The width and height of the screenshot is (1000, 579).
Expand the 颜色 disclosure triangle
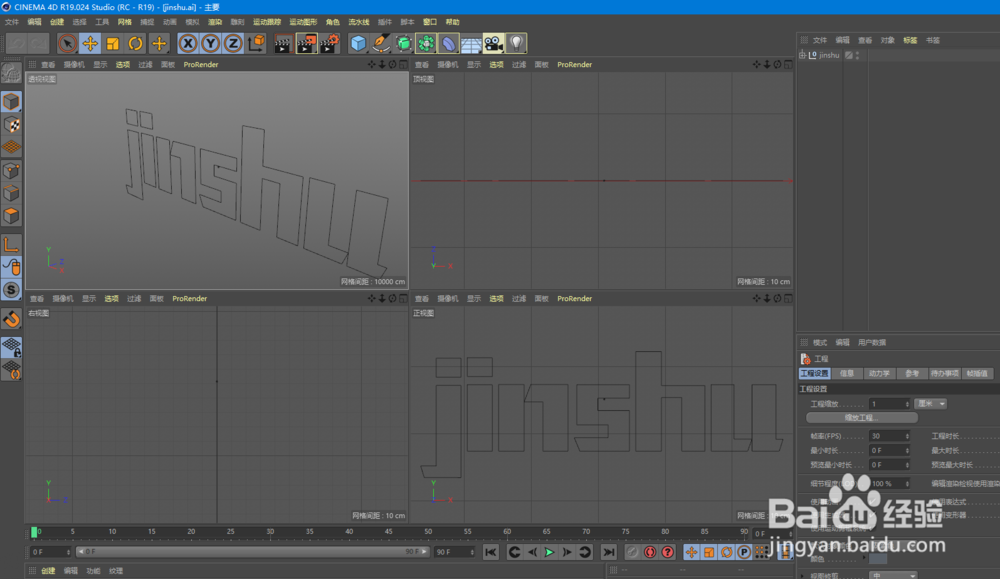tap(864, 559)
